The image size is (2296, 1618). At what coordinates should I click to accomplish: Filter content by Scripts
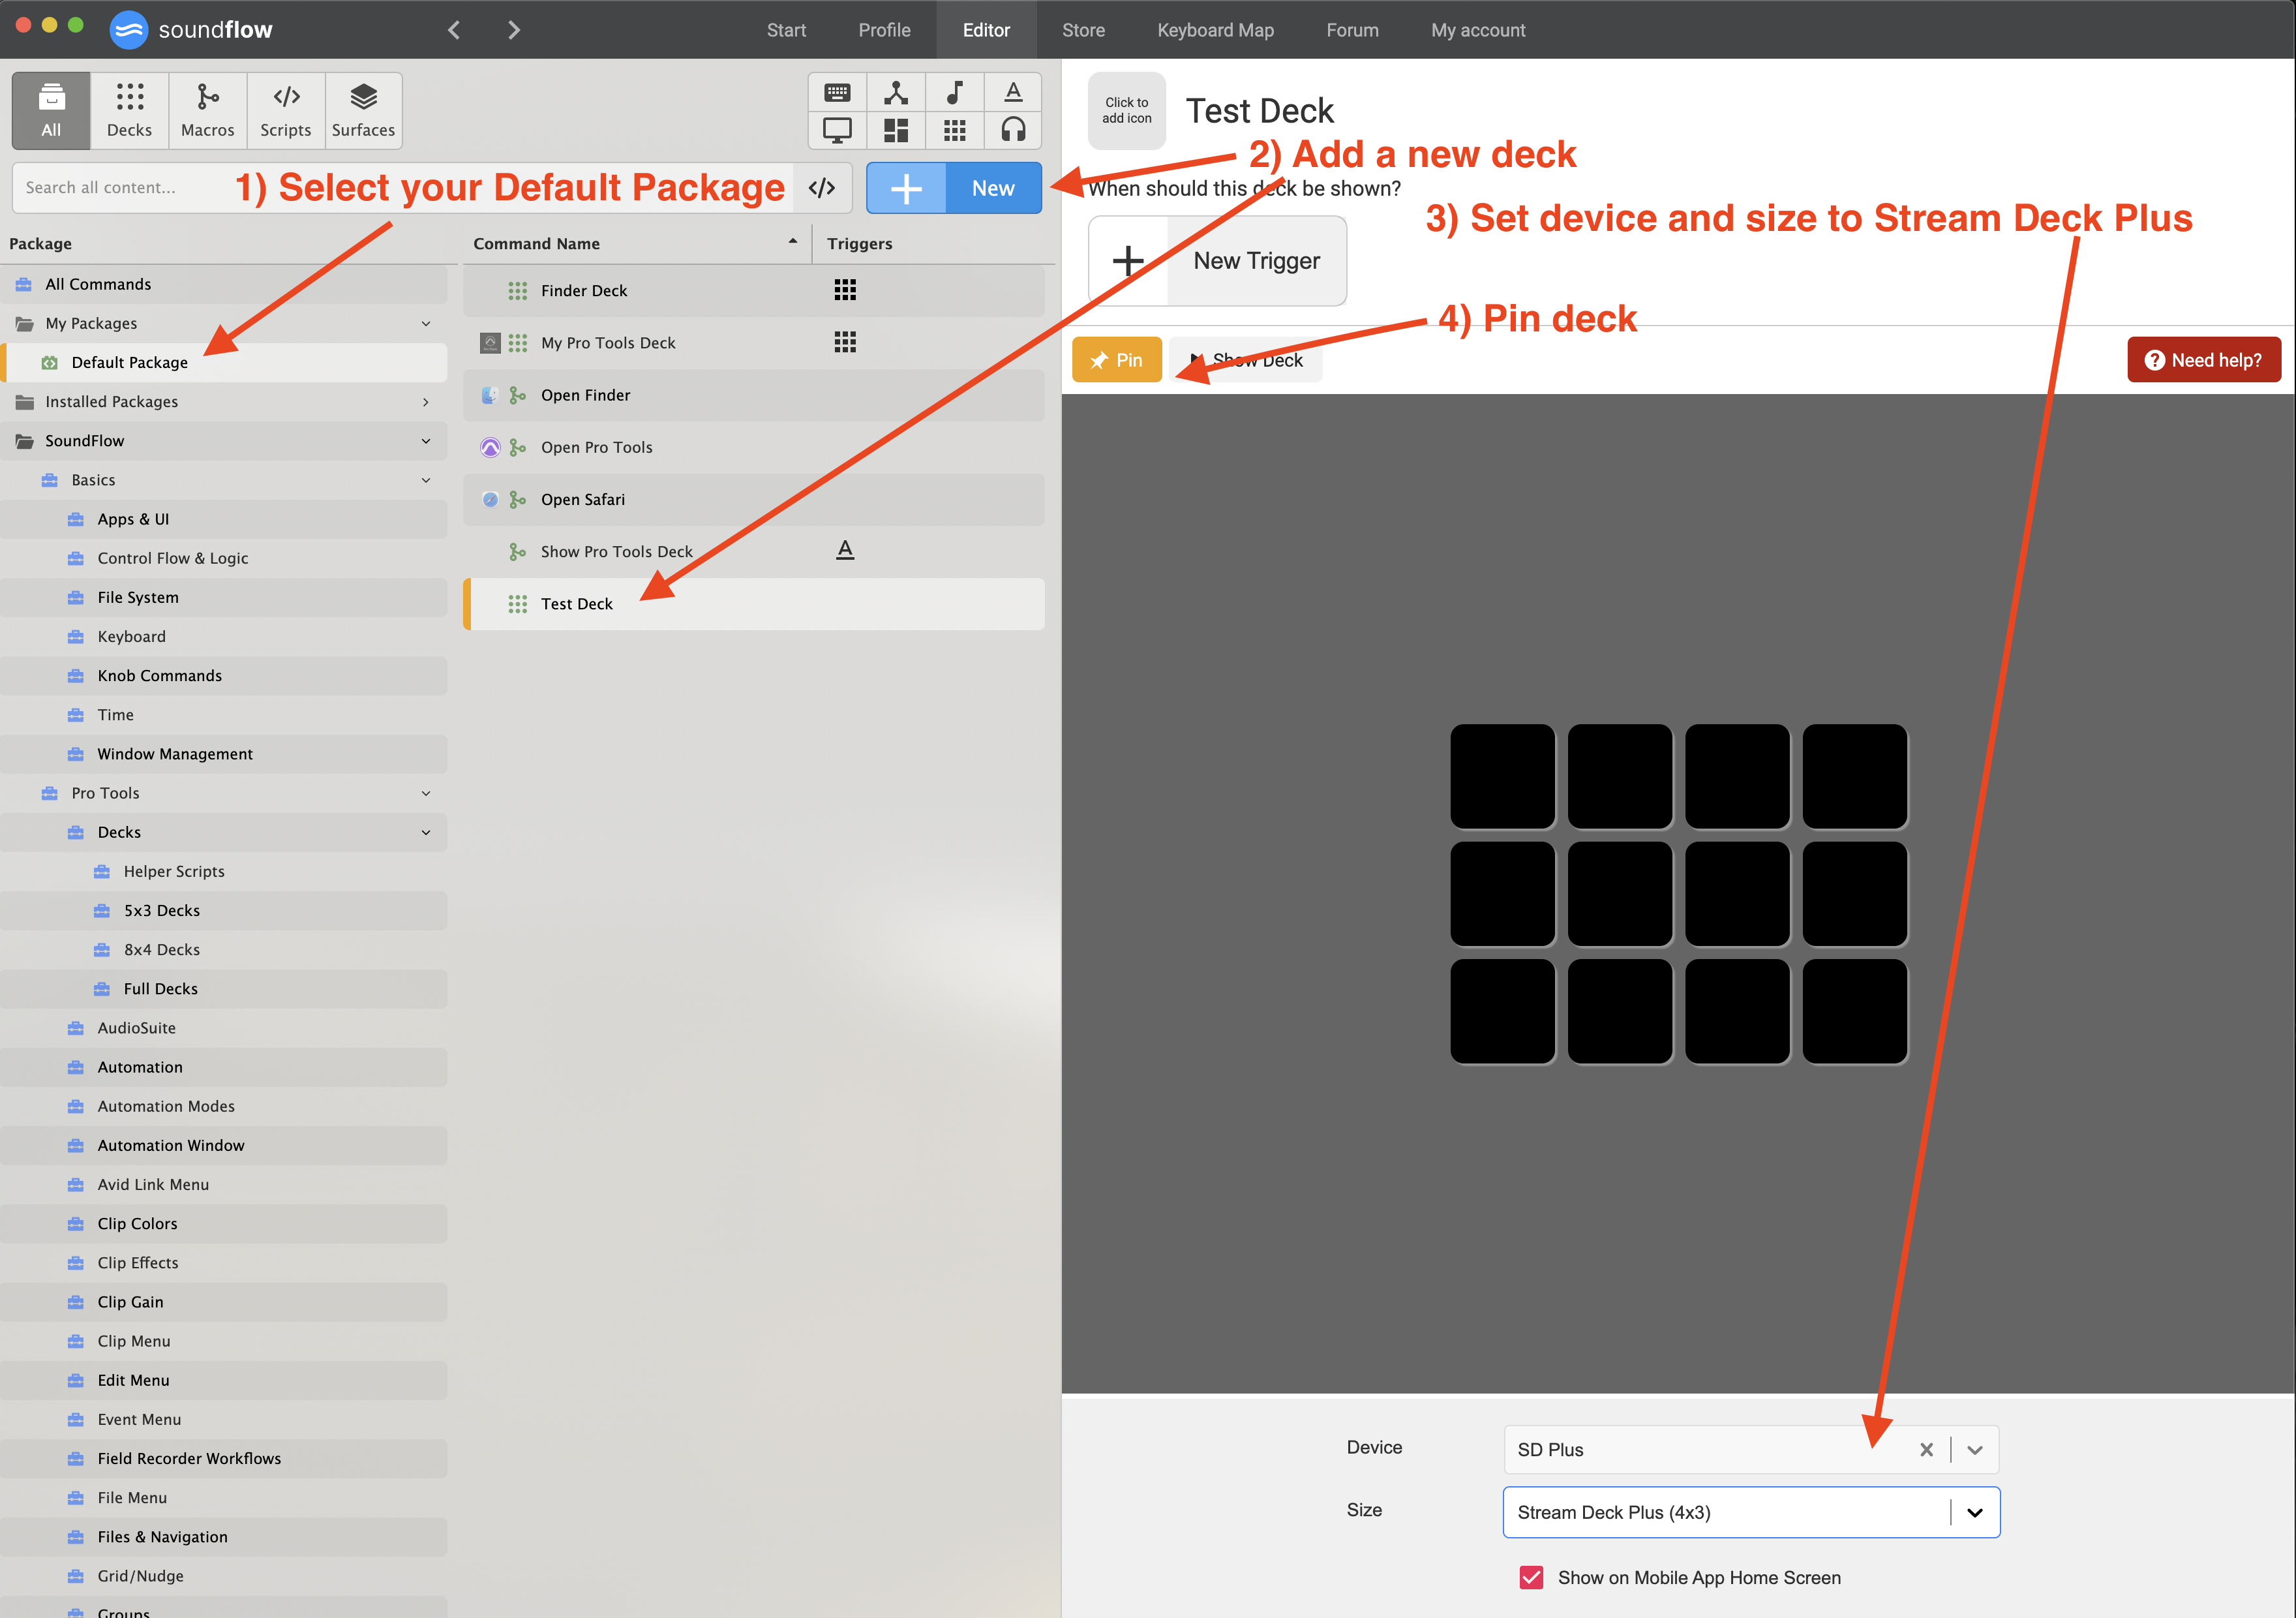pyautogui.click(x=285, y=110)
